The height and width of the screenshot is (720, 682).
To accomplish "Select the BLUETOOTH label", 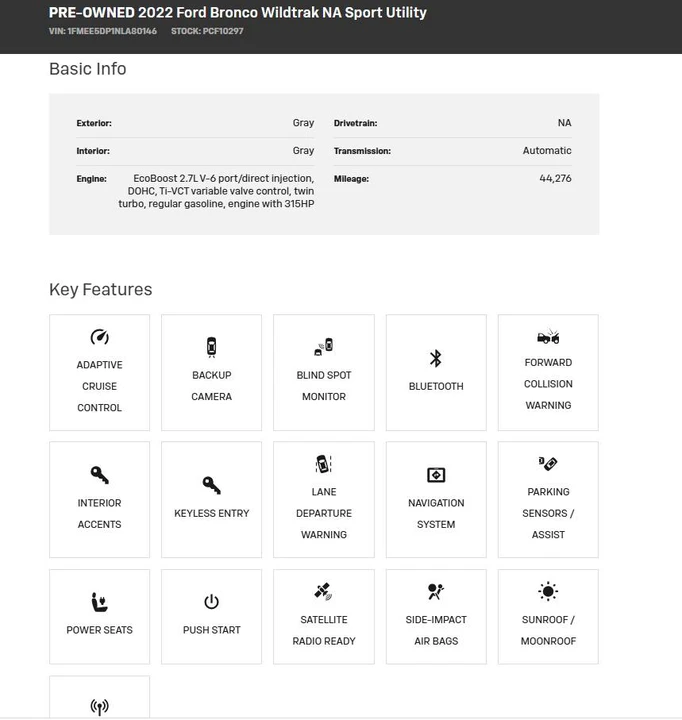I will click(x=436, y=386).
